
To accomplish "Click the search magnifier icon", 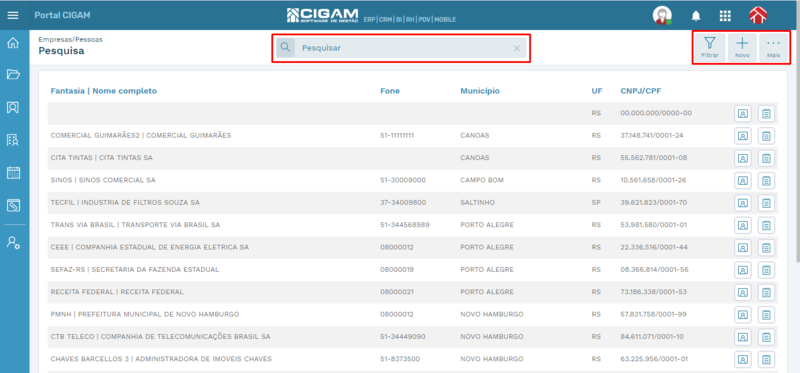I will point(286,47).
